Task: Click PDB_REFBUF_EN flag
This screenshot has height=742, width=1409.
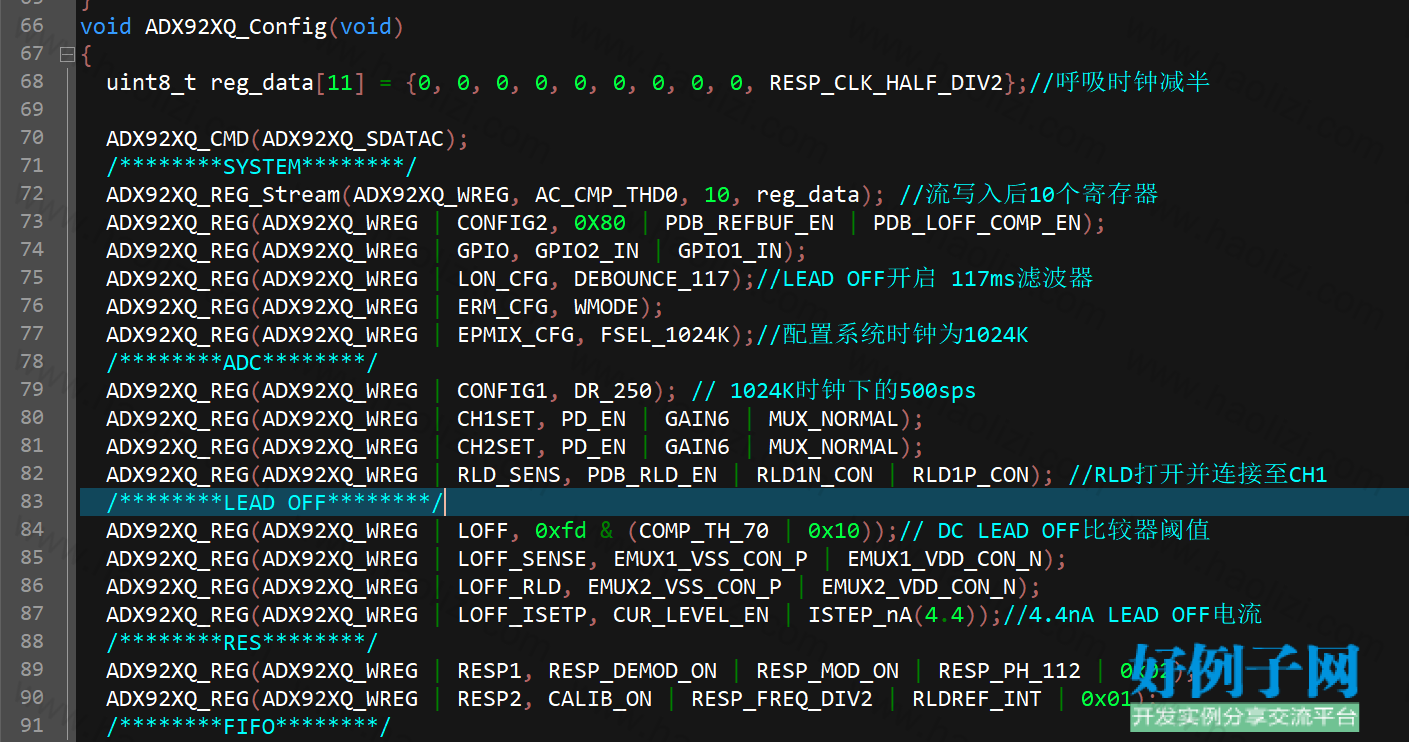Action: click(x=750, y=222)
